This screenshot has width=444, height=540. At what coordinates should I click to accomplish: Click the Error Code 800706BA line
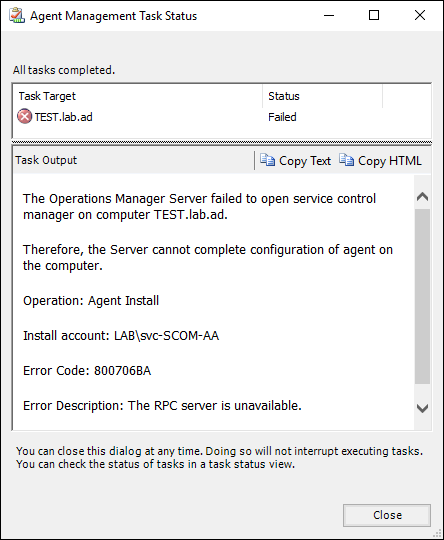tap(87, 371)
